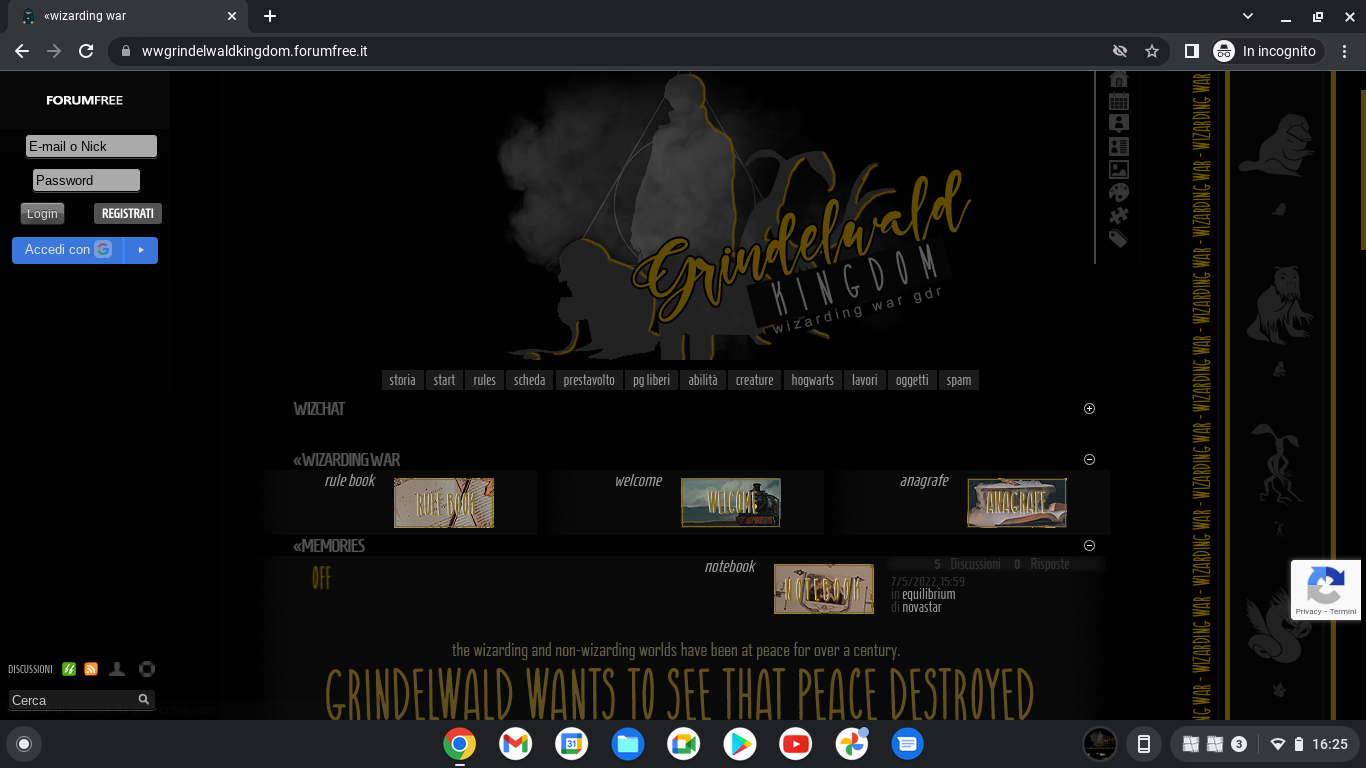Bookmark this page with the star icon
This screenshot has width=1366, height=768.
[1152, 50]
